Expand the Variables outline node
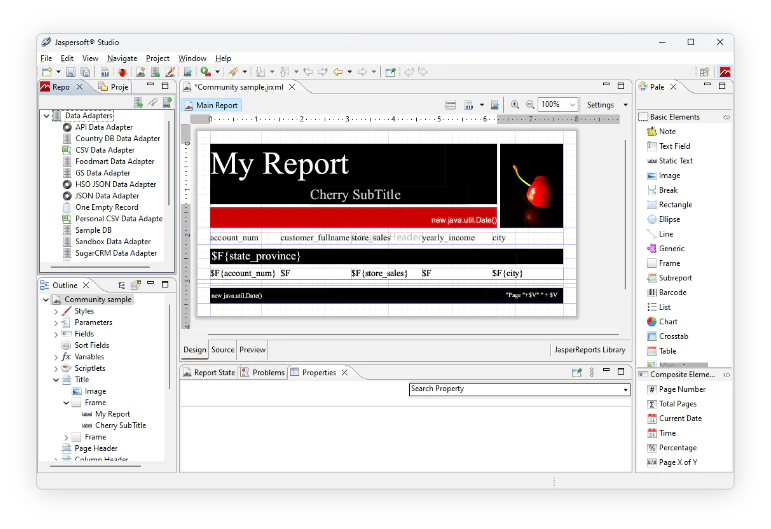The width and height of the screenshot is (771, 529). (56, 357)
